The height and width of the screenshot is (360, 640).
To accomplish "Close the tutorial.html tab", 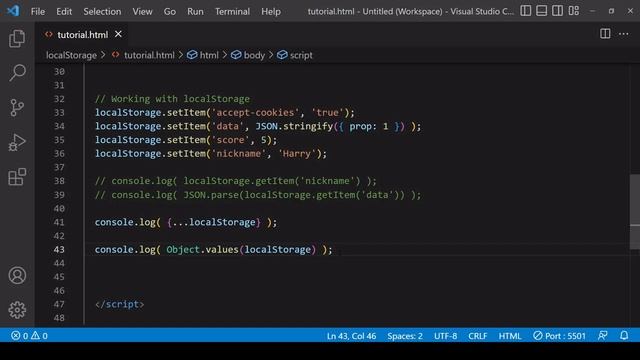I will coord(118,34).
